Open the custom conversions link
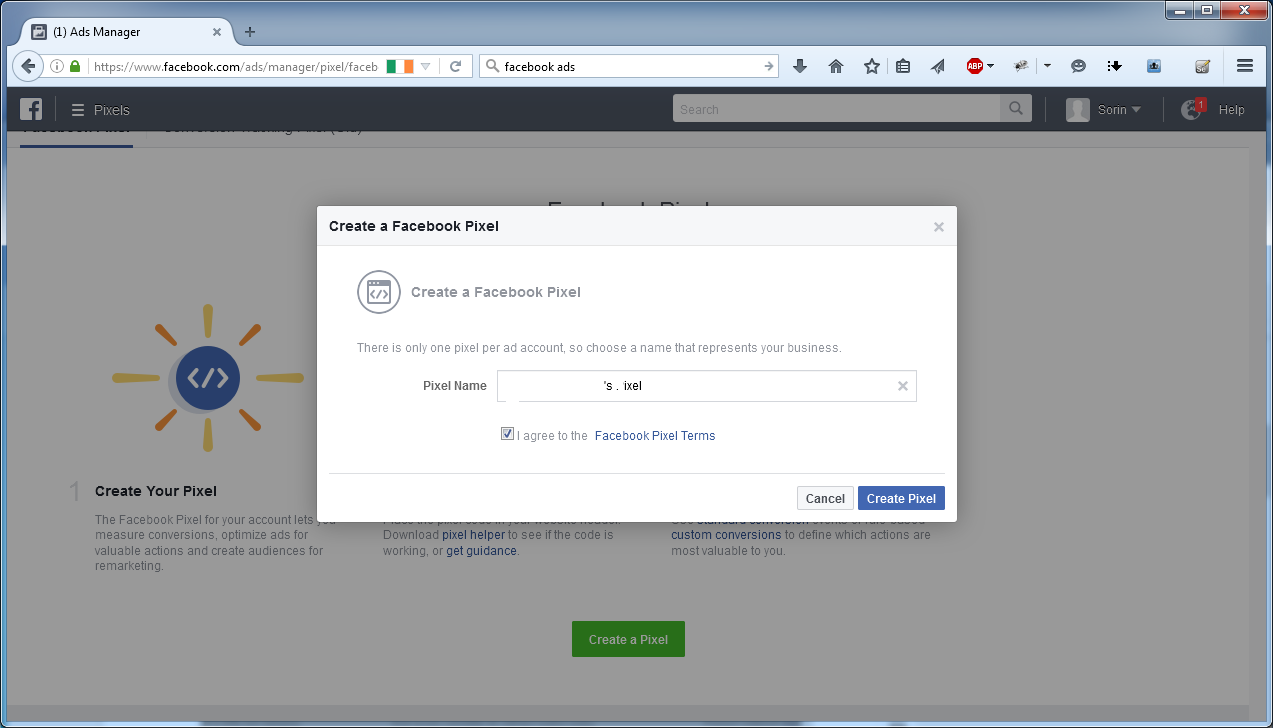 pyautogui.click(x=726, y=535)
